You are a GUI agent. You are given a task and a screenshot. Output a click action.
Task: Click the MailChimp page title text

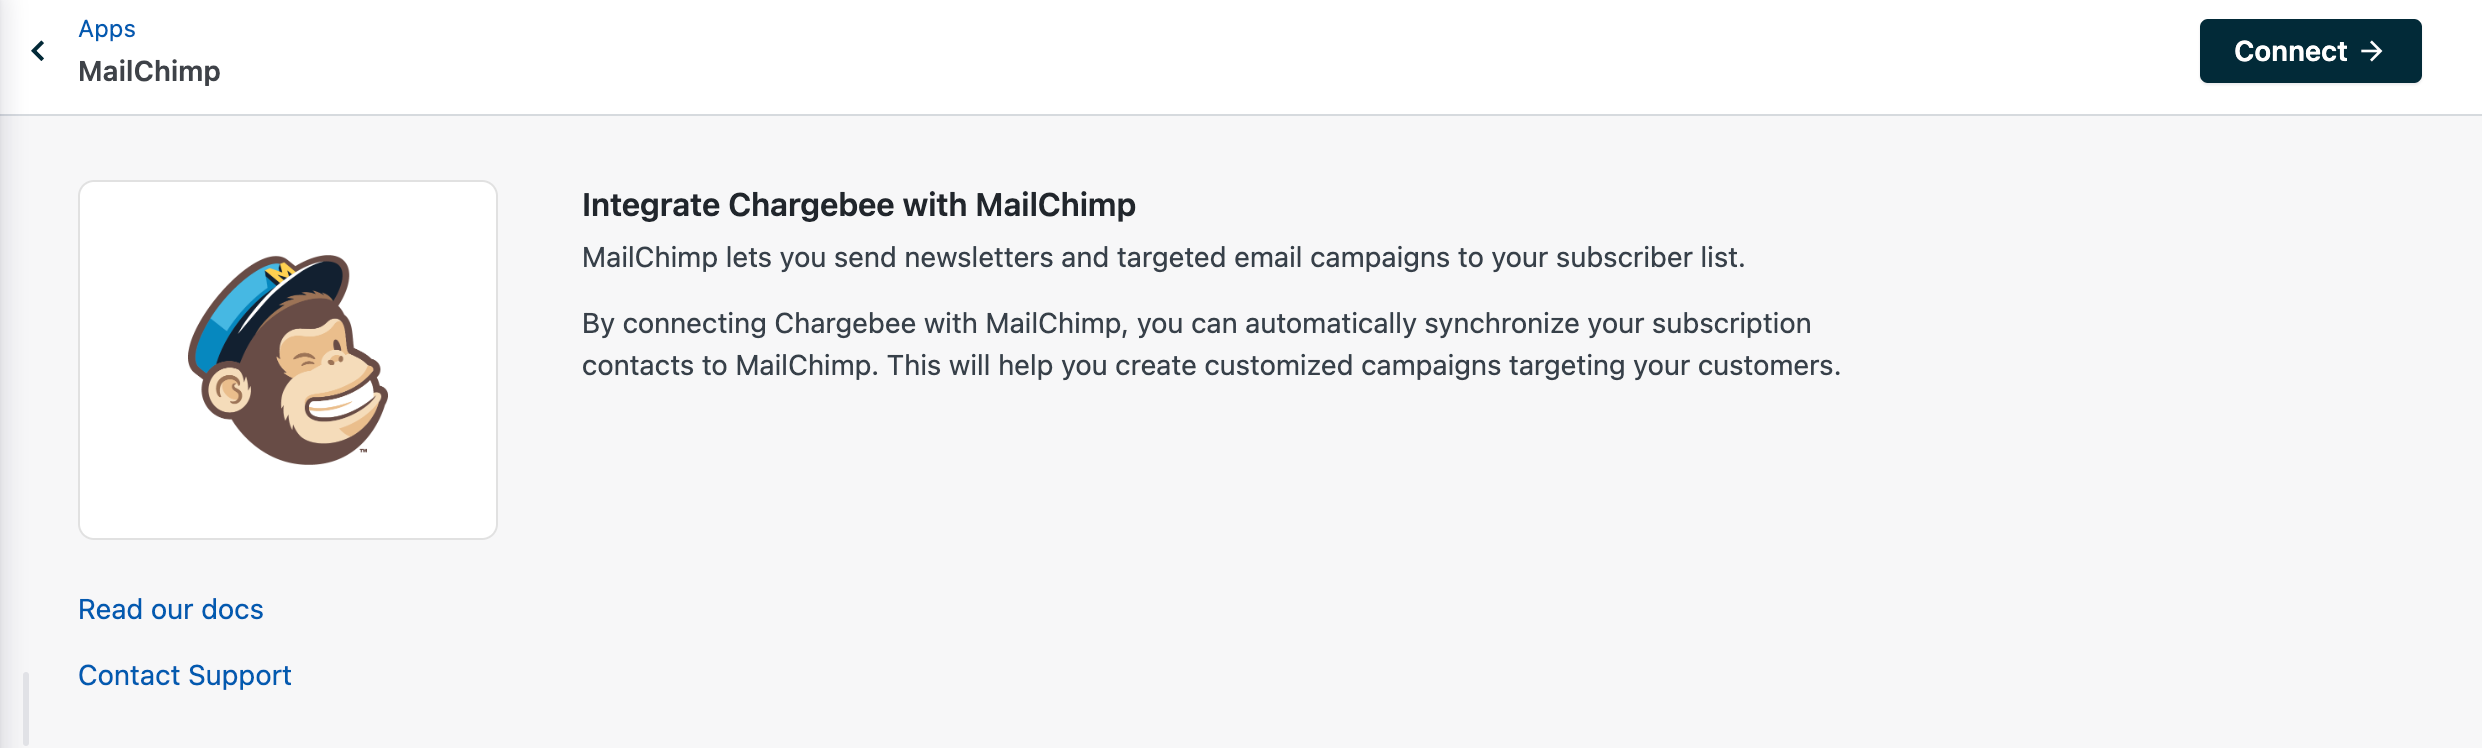click(x=149, y=71)
